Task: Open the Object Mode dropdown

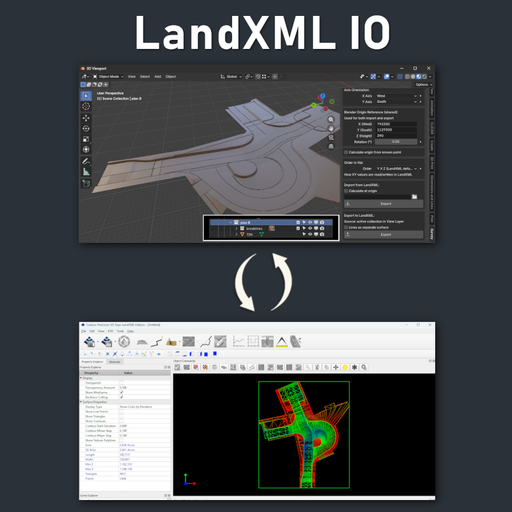Action: [108, 77]
